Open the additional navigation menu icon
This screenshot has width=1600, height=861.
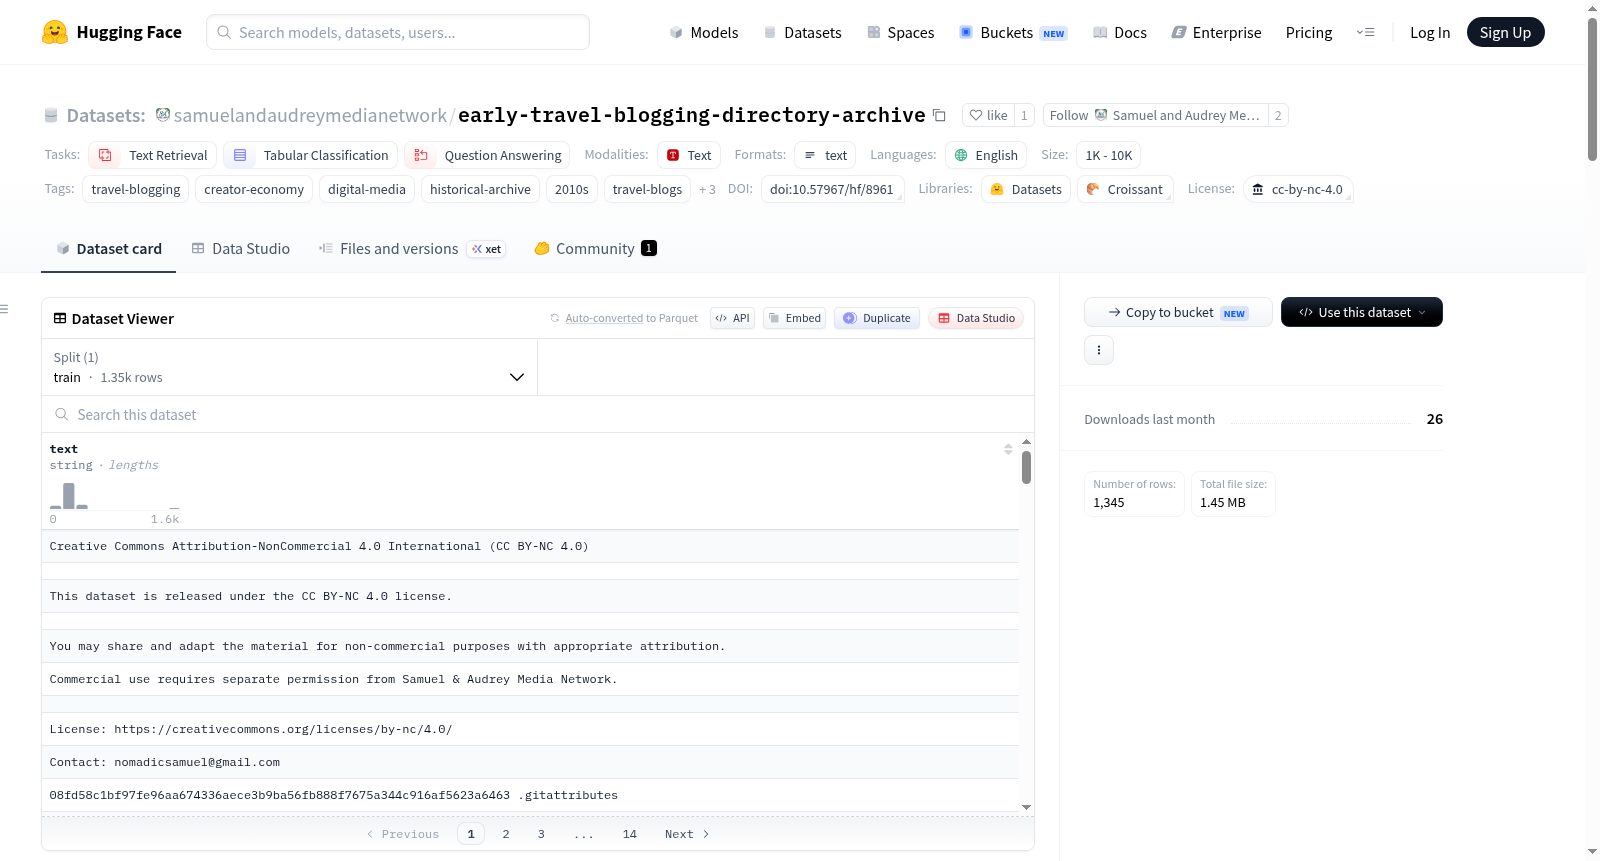tap(1365, 32)
